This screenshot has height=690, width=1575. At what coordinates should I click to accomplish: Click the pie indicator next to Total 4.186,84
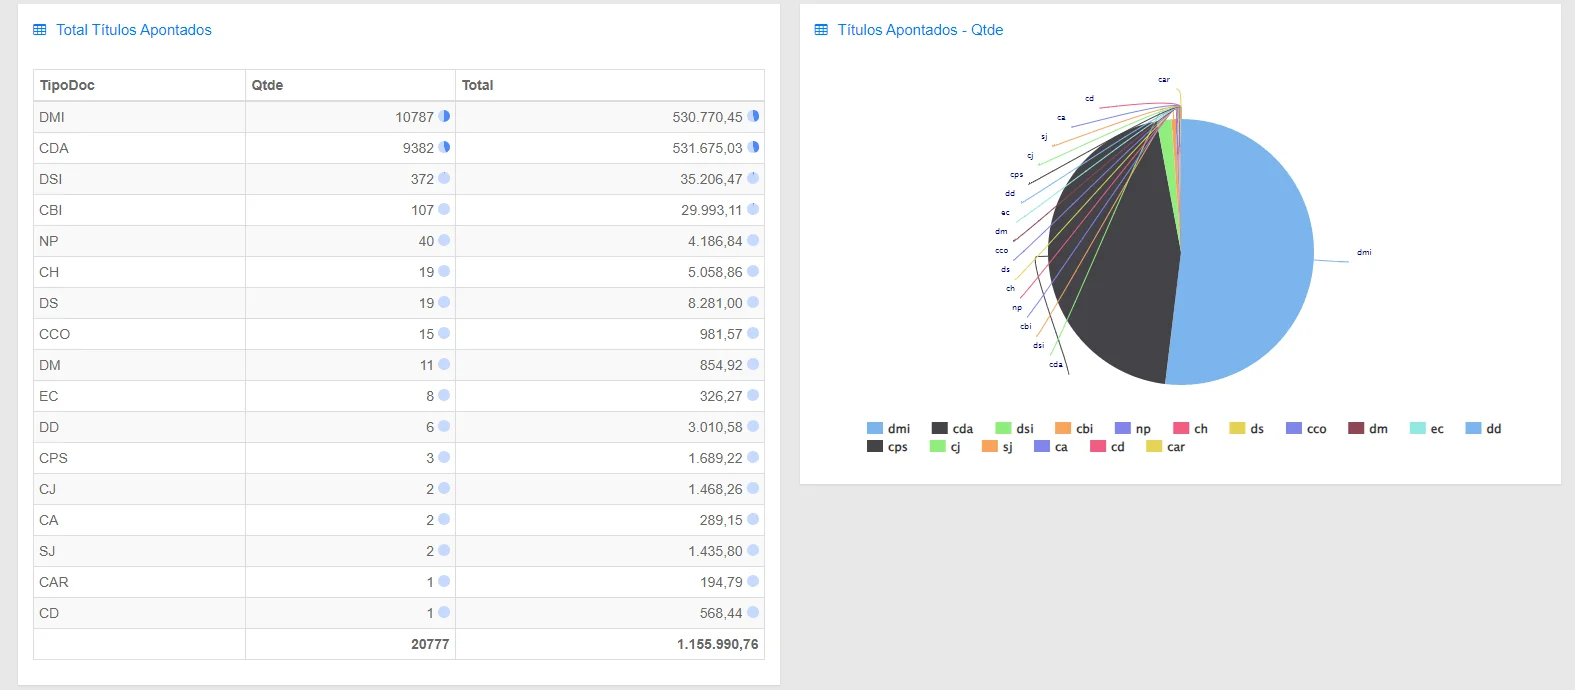pos(753,240)
